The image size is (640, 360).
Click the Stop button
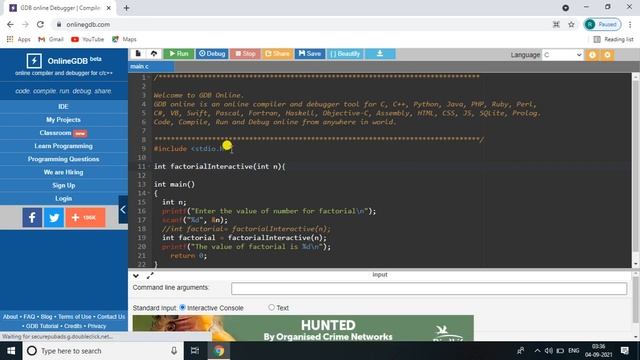245,54
